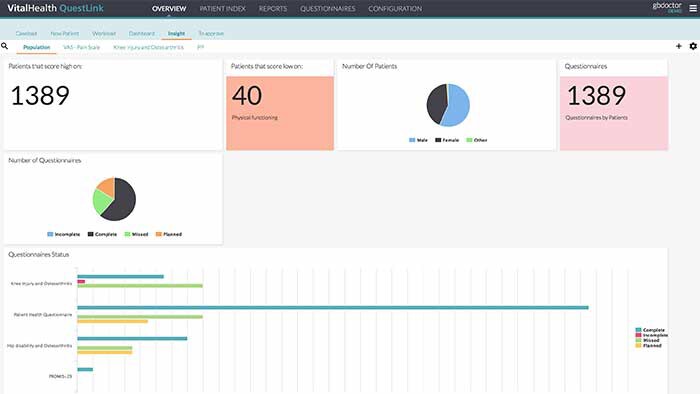Toggle Missed in the questionnaires pie legend

(x=136, y=234)
